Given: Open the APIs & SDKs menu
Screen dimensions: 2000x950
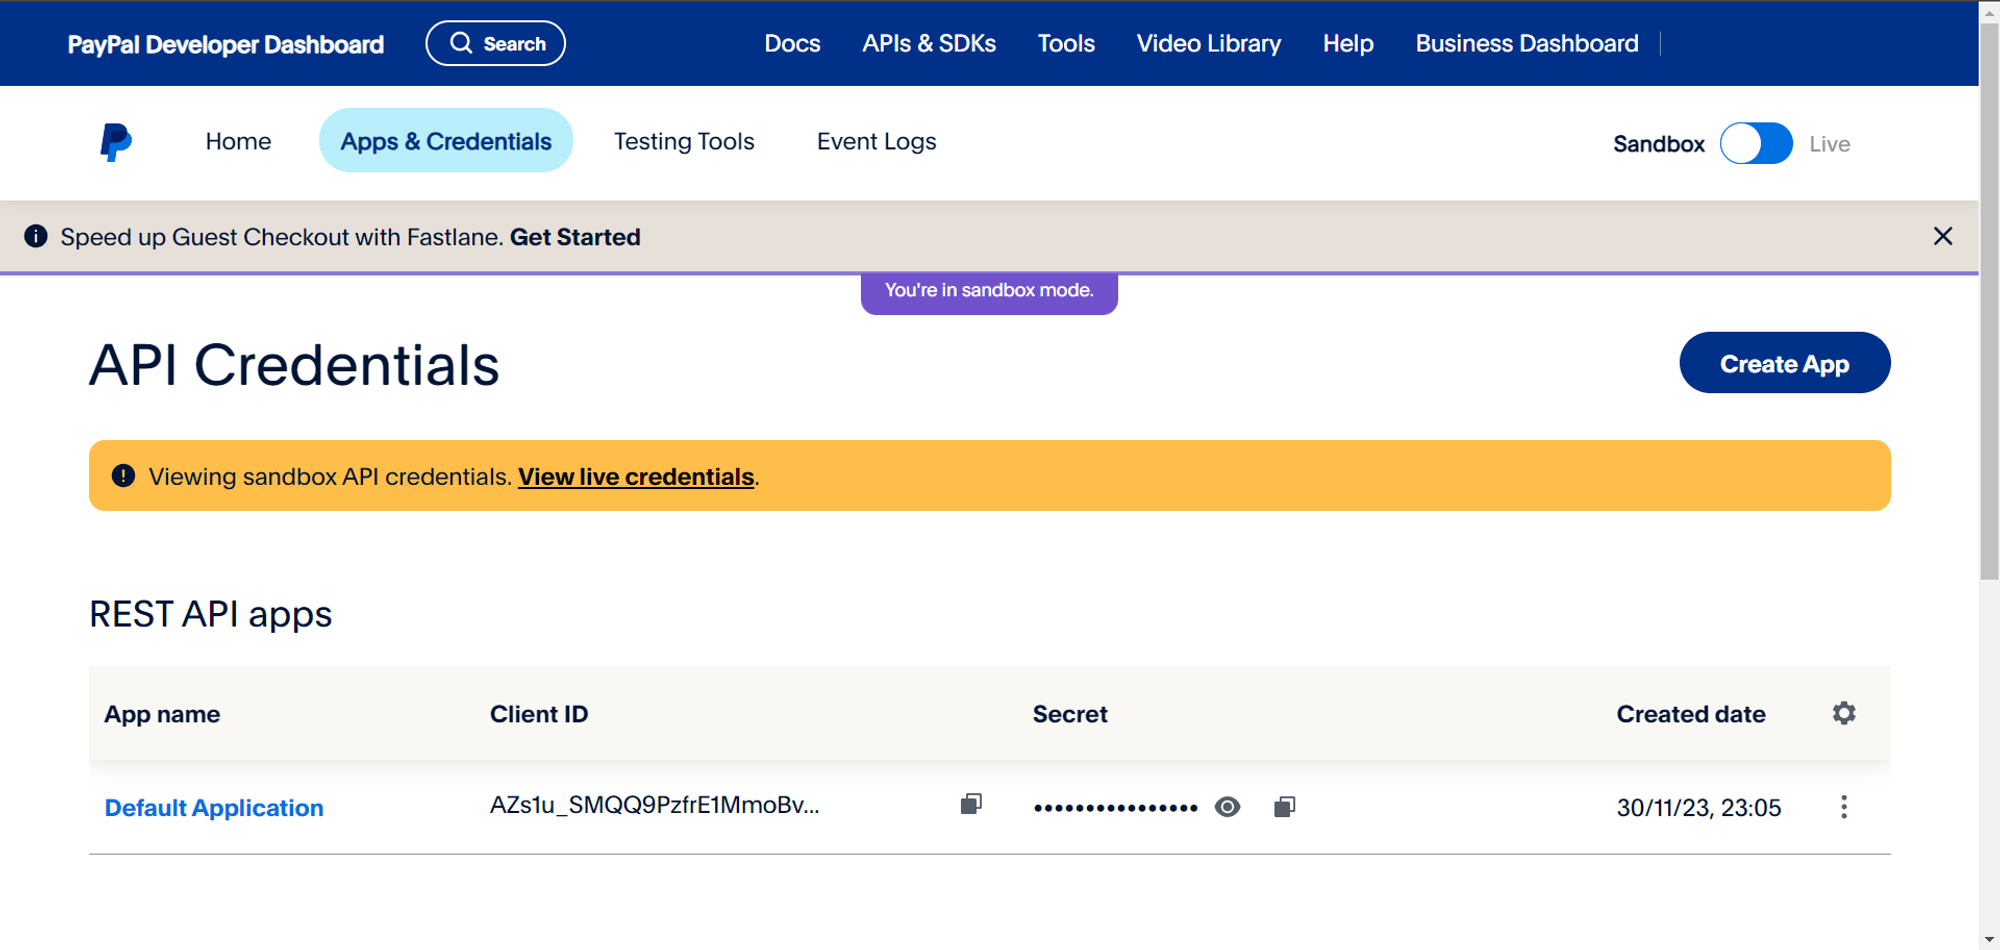Looking at the screenshot, I should coord(929,43).
